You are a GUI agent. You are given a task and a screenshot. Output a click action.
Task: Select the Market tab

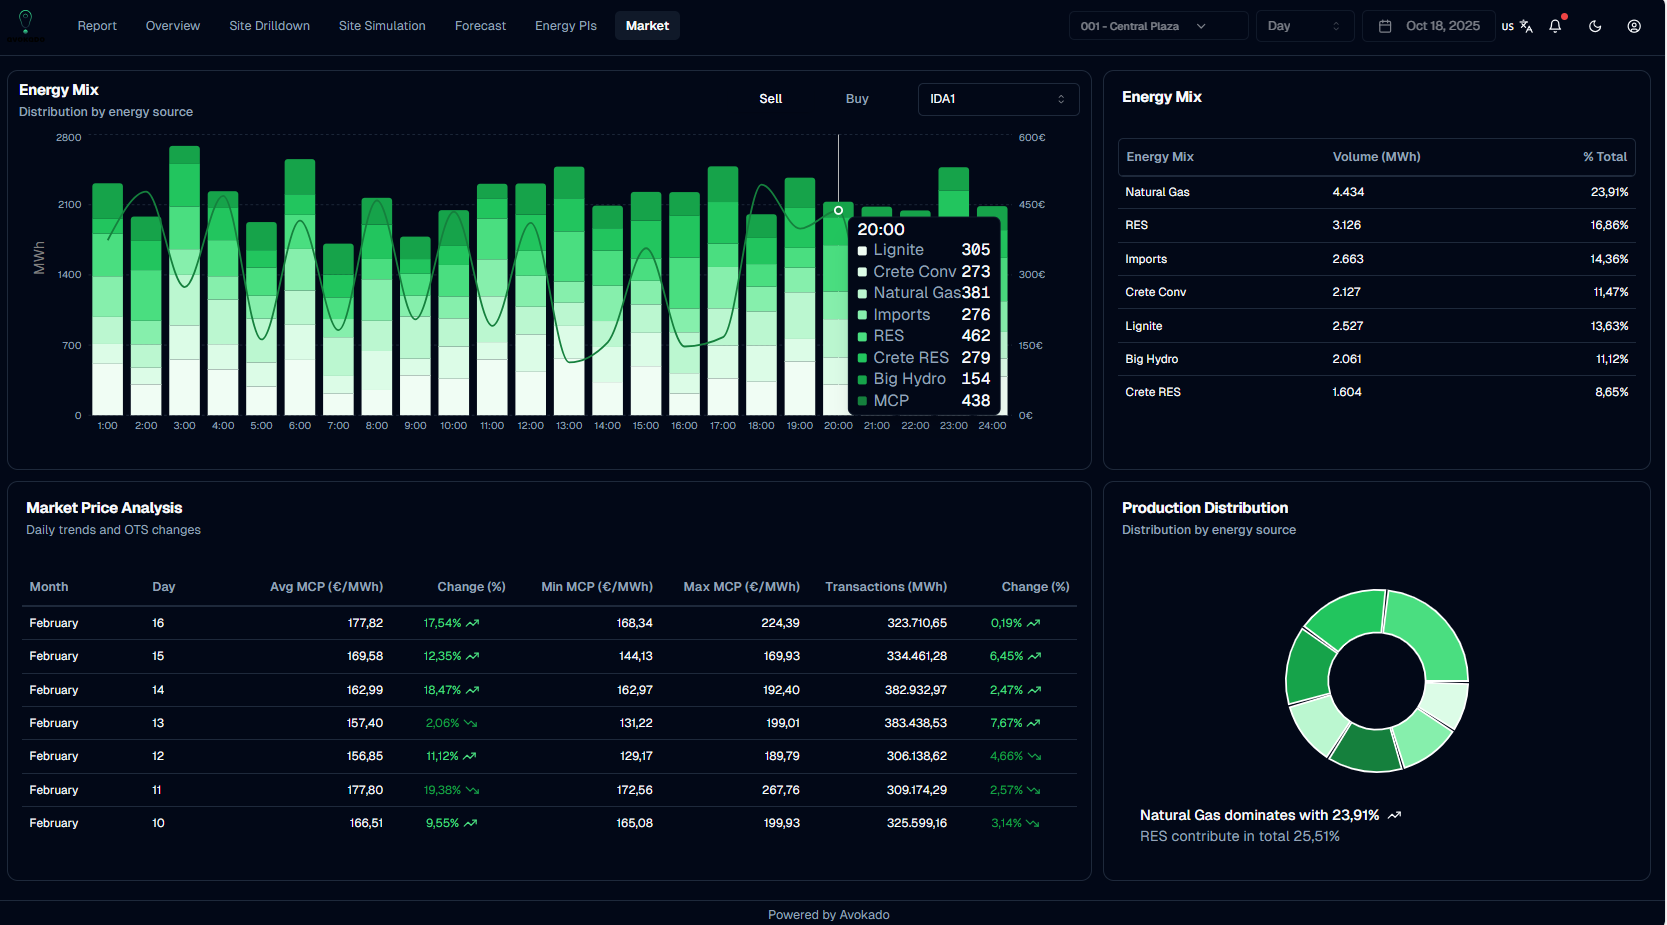[x=647, y=26]
